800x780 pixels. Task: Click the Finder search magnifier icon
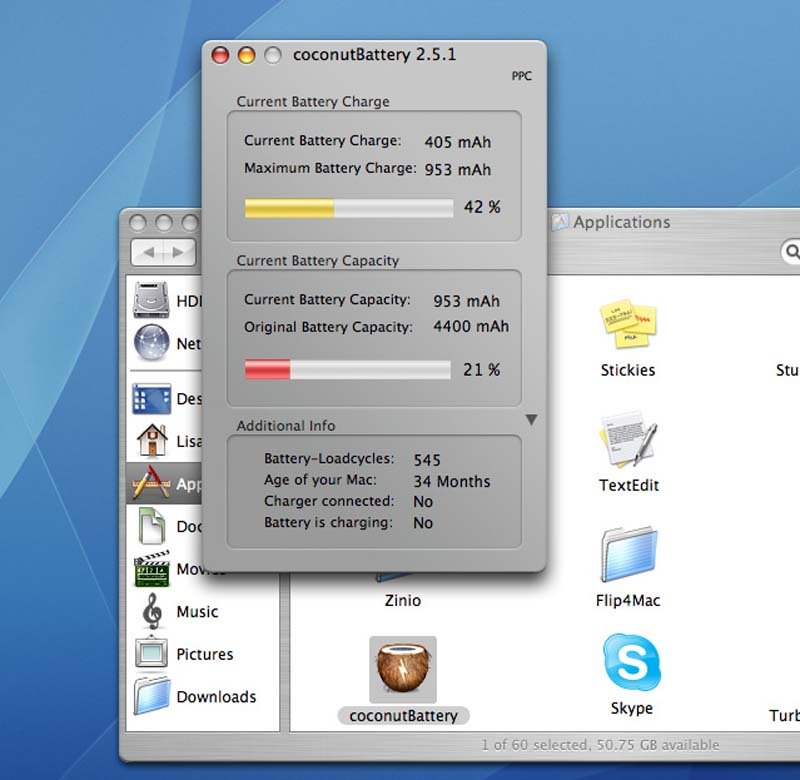792,251
